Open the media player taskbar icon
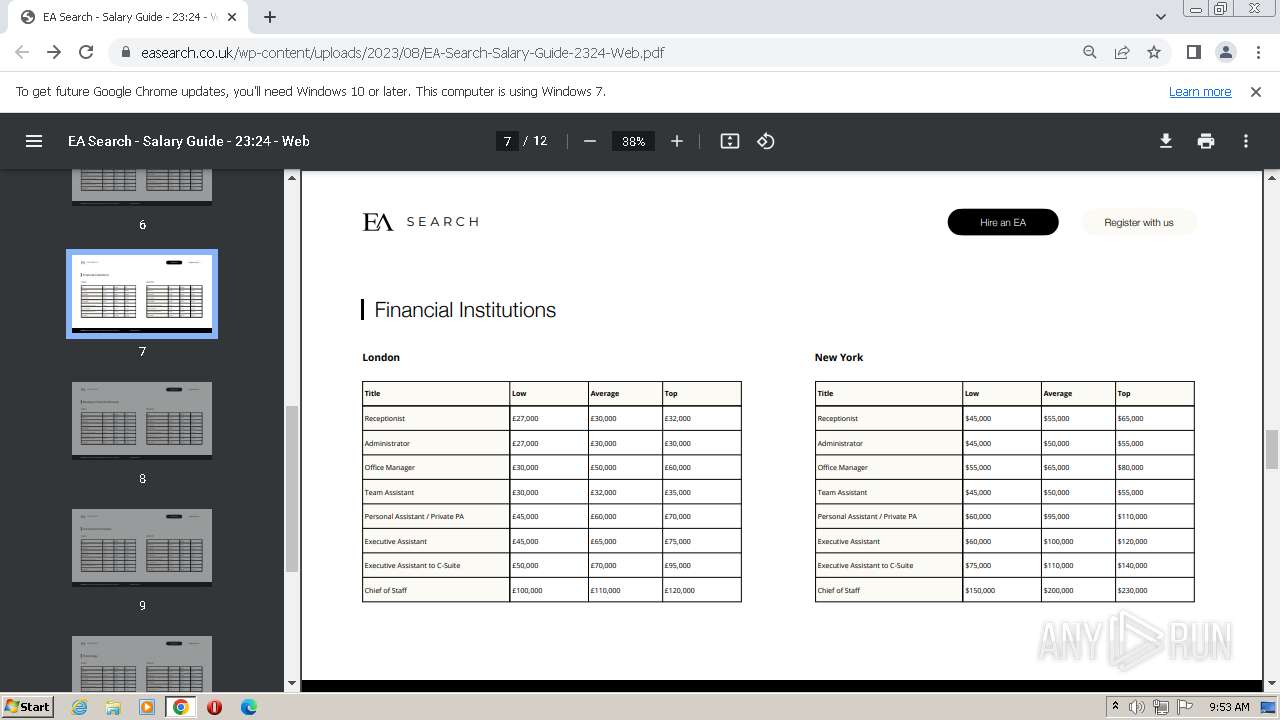The width and height of the screenshot is (1280, 720). click(147, 707)
